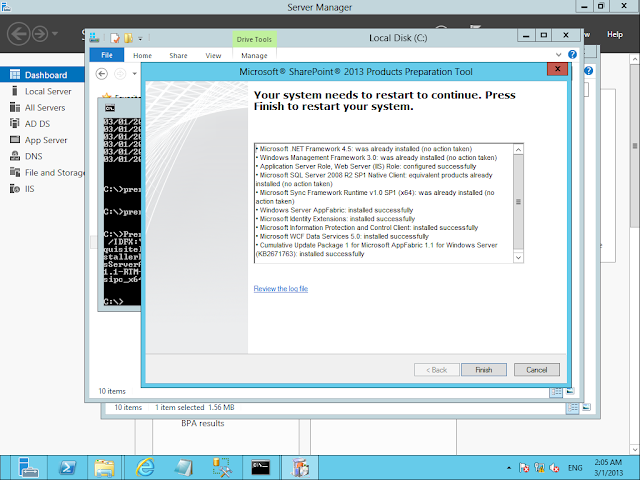Screen dimensions: 640x480
Task: Open the clock showing 2:05 AM
Action: [608, 468]
